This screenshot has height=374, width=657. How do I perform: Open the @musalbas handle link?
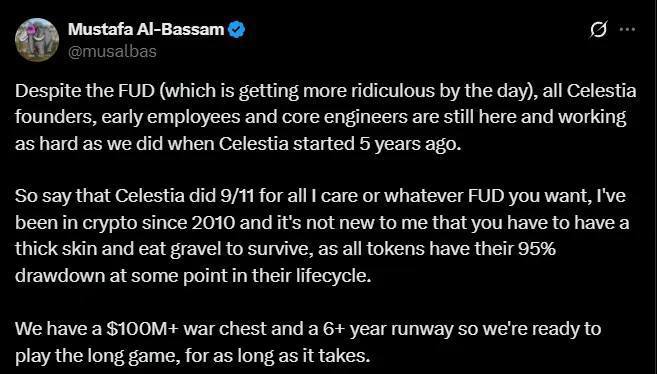112,52
